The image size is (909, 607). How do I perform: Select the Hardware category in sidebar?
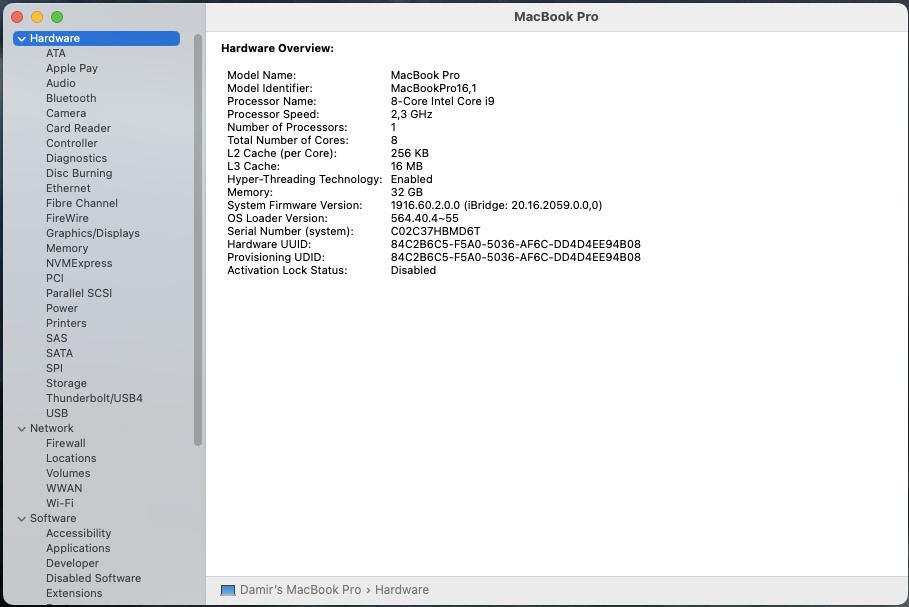pyautogui.click(x=96, y=38)
